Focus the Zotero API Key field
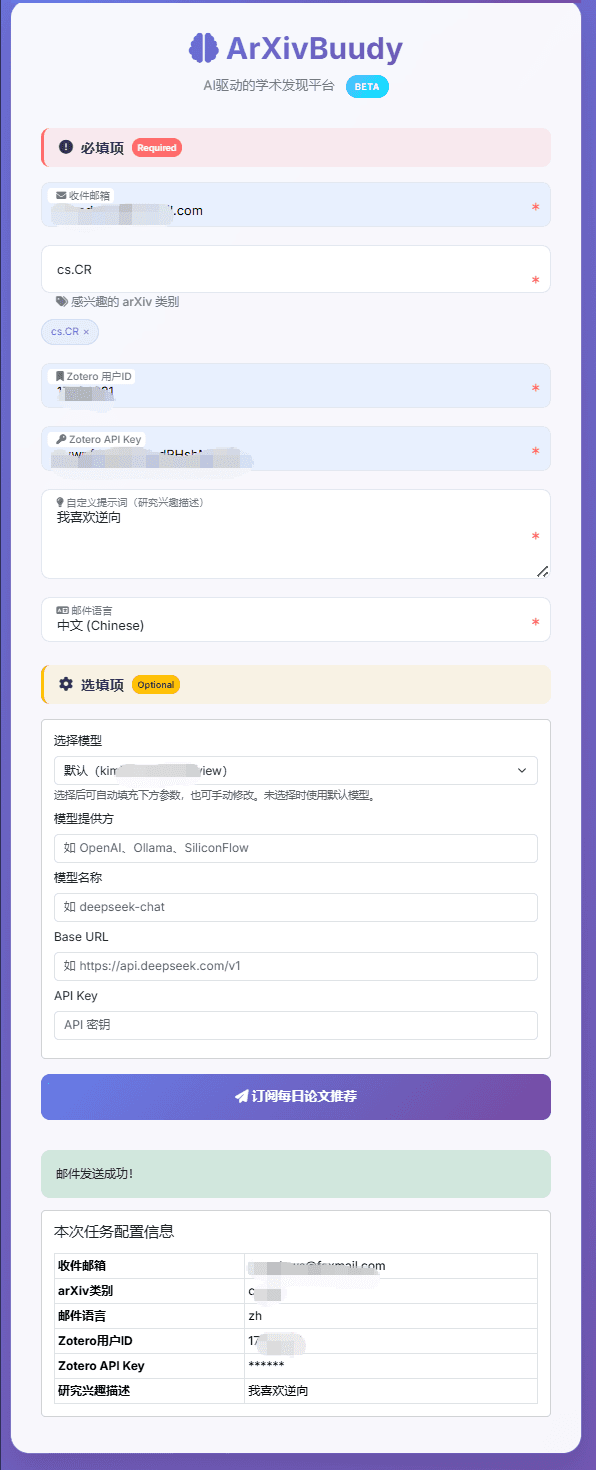 click(x=296, y=448)
